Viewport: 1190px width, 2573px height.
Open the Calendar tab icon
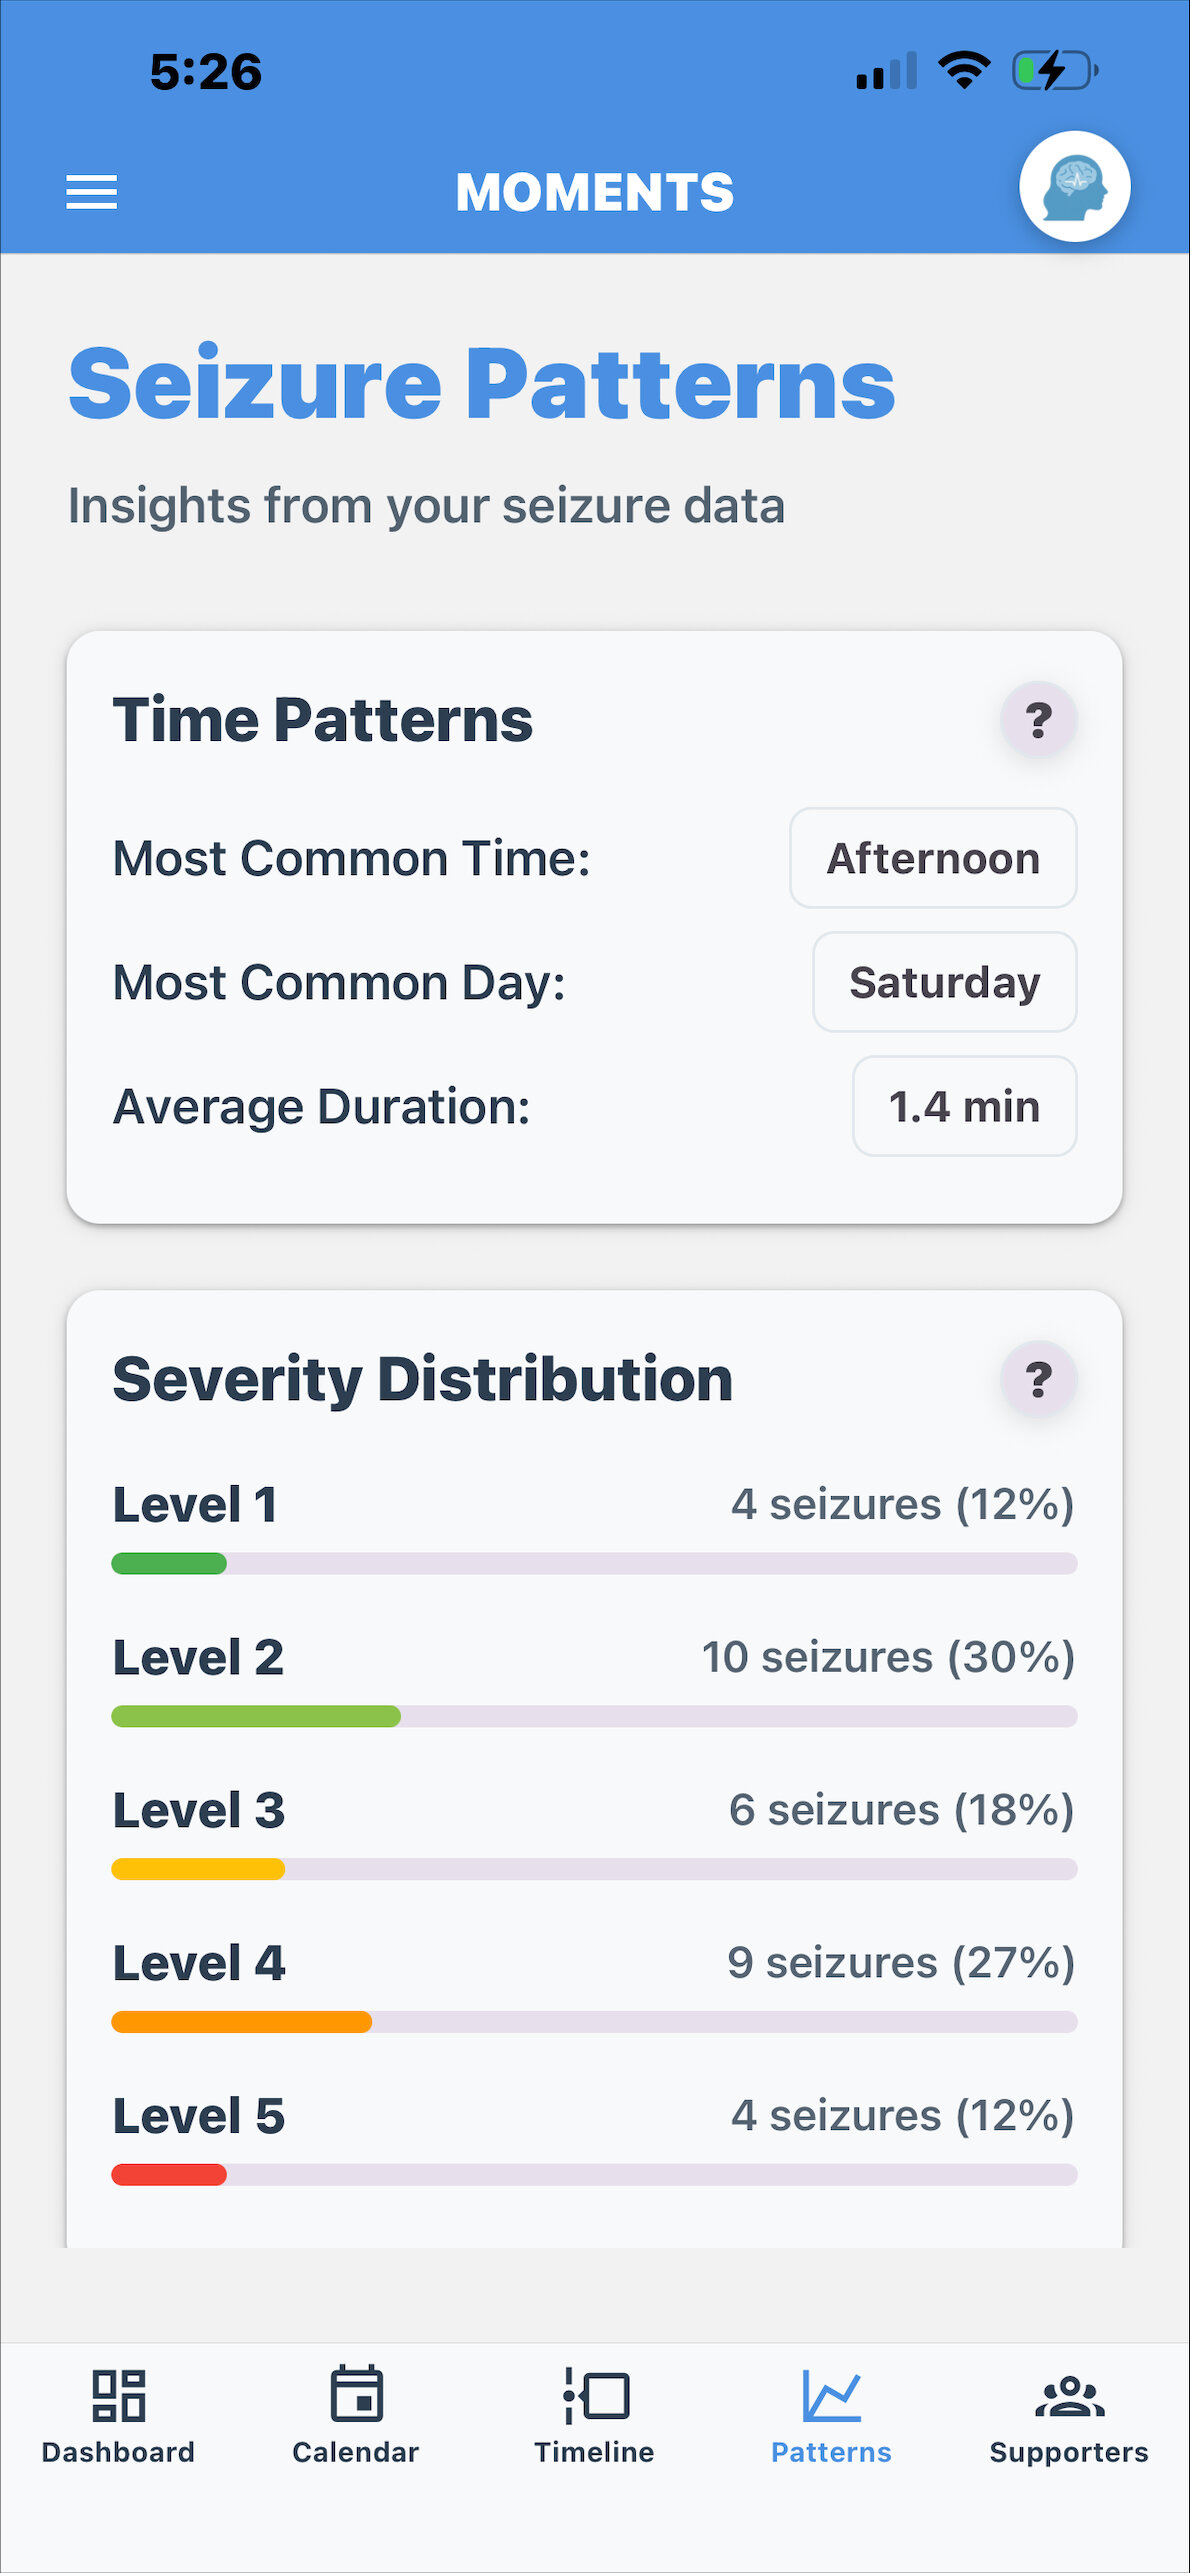(x=356, y=2394)
